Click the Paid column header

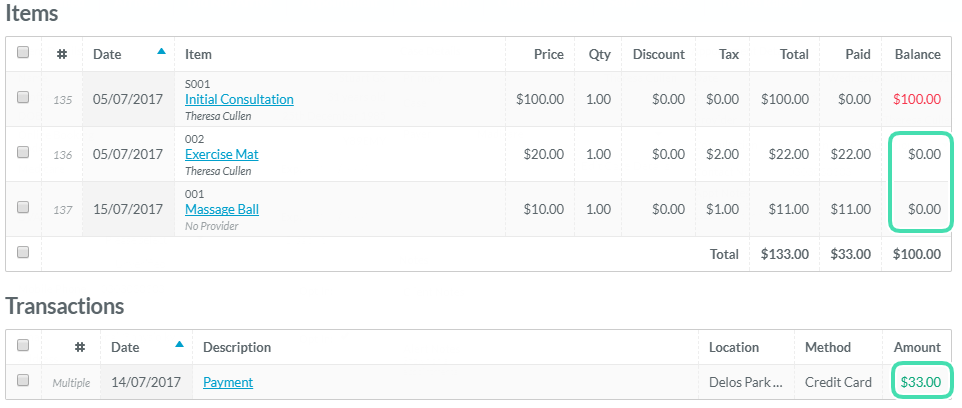point(858,54)
